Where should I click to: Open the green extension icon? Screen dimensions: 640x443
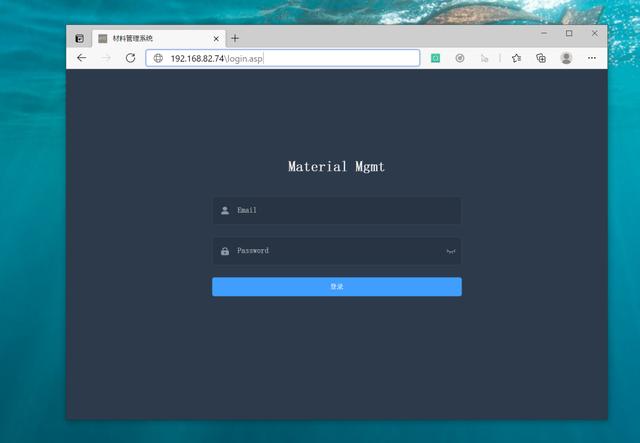tap(436, 58)
